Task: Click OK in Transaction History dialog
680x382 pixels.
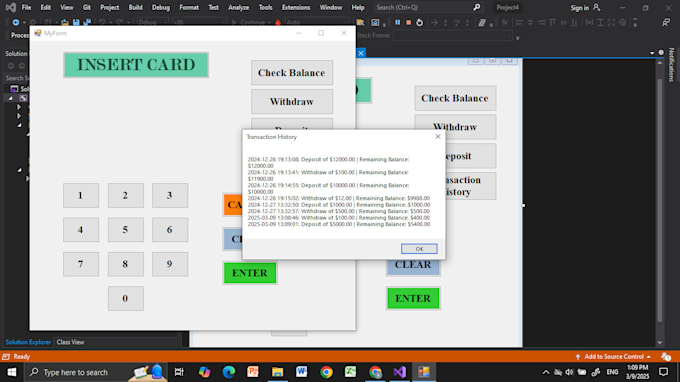Action: coord(419,248)
